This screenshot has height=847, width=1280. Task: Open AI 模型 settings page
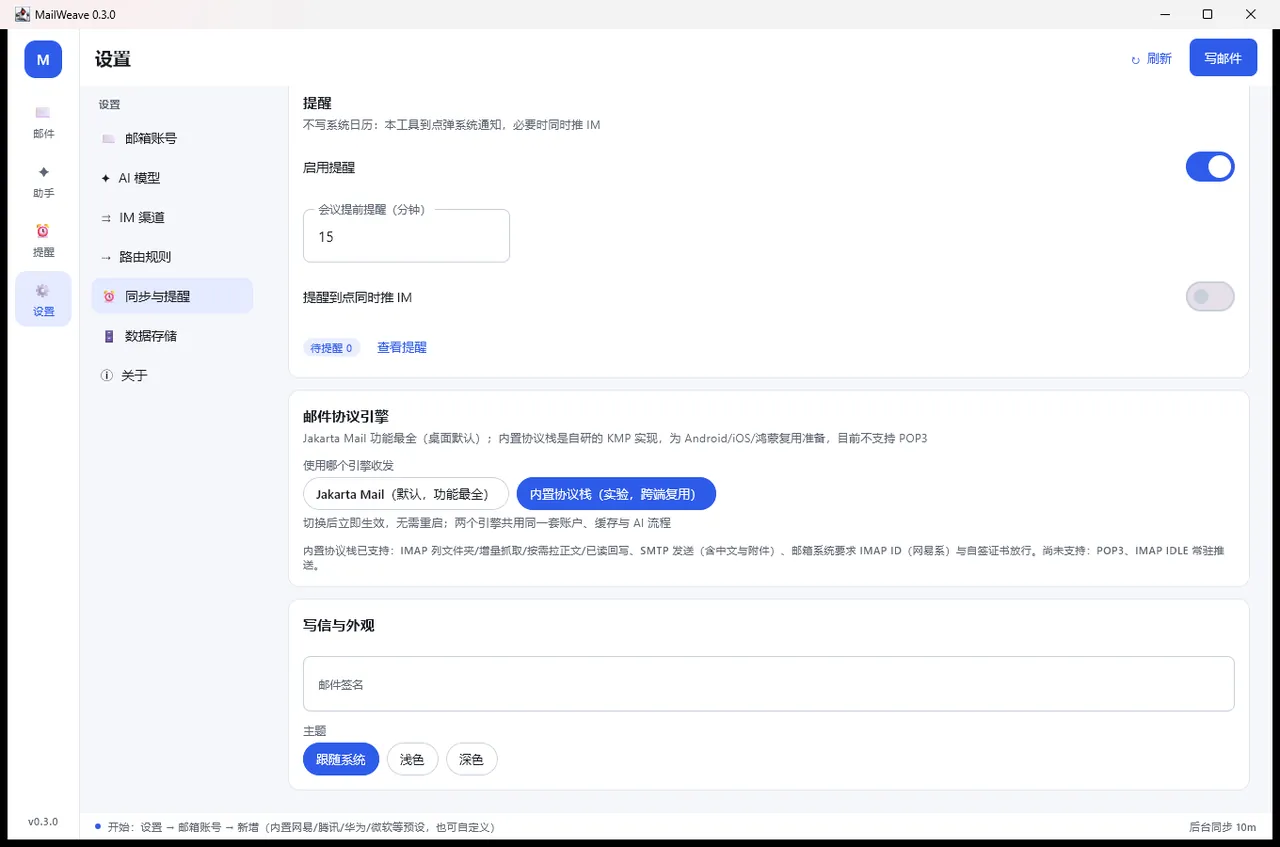pyautogui.click(x=172, y=178)
